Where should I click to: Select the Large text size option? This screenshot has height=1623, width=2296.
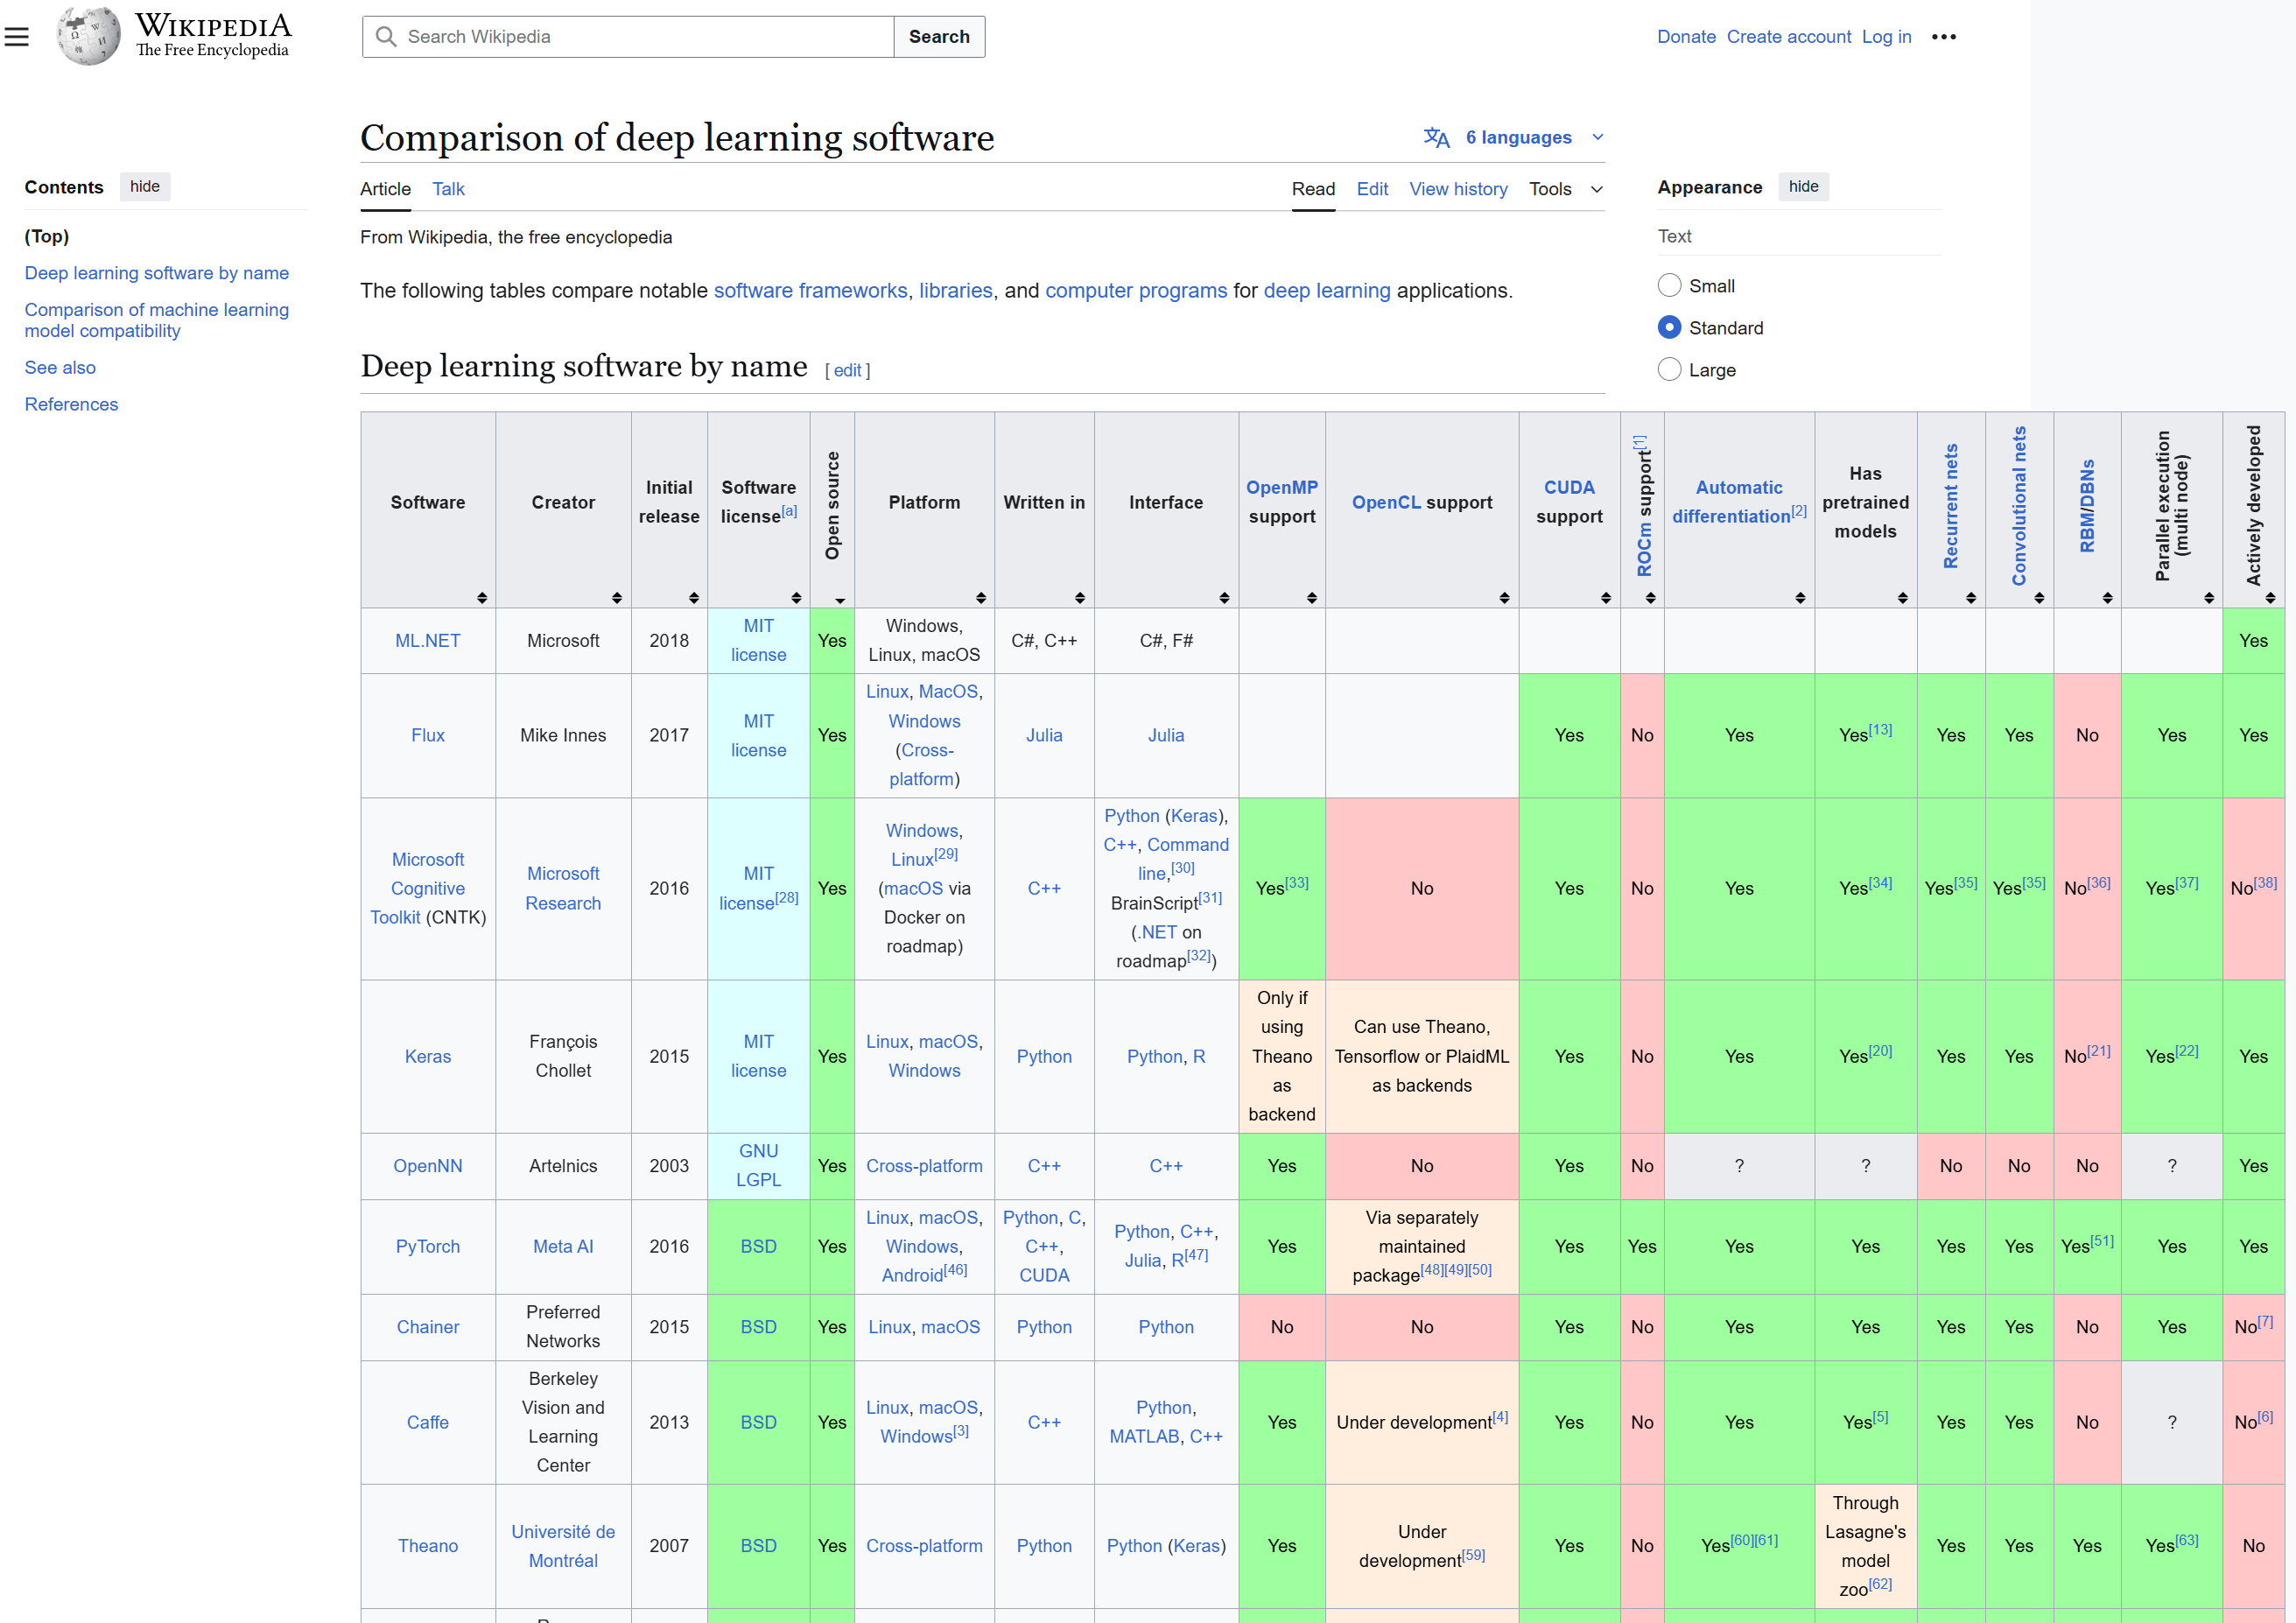(1669, 370)
